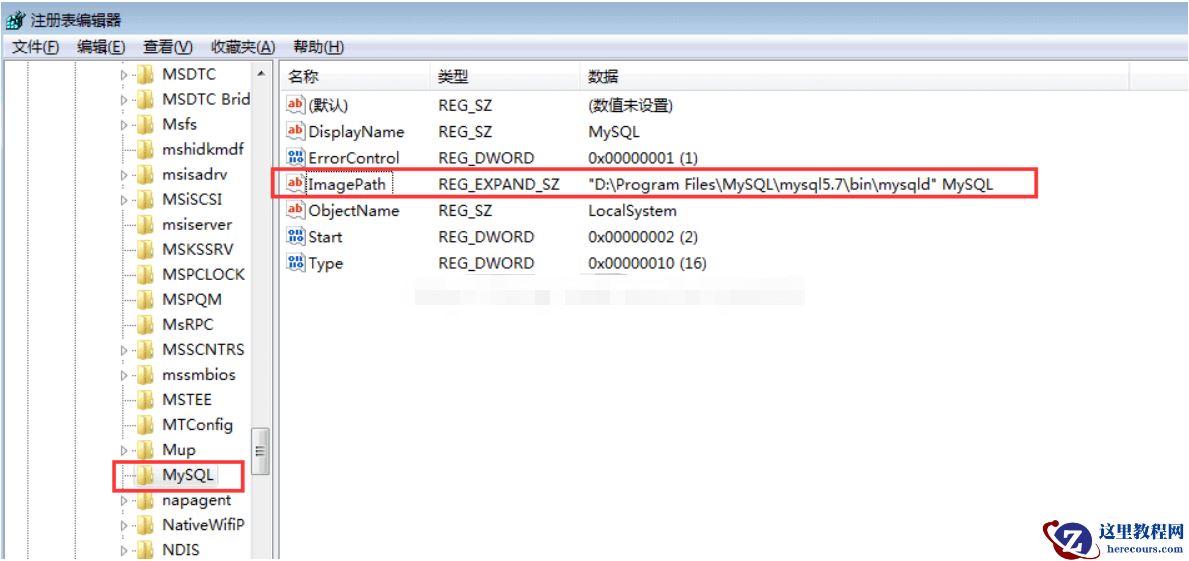Expand the NDIS tree node
Screen dimensions: 1189x561
[x=124, y=550]
